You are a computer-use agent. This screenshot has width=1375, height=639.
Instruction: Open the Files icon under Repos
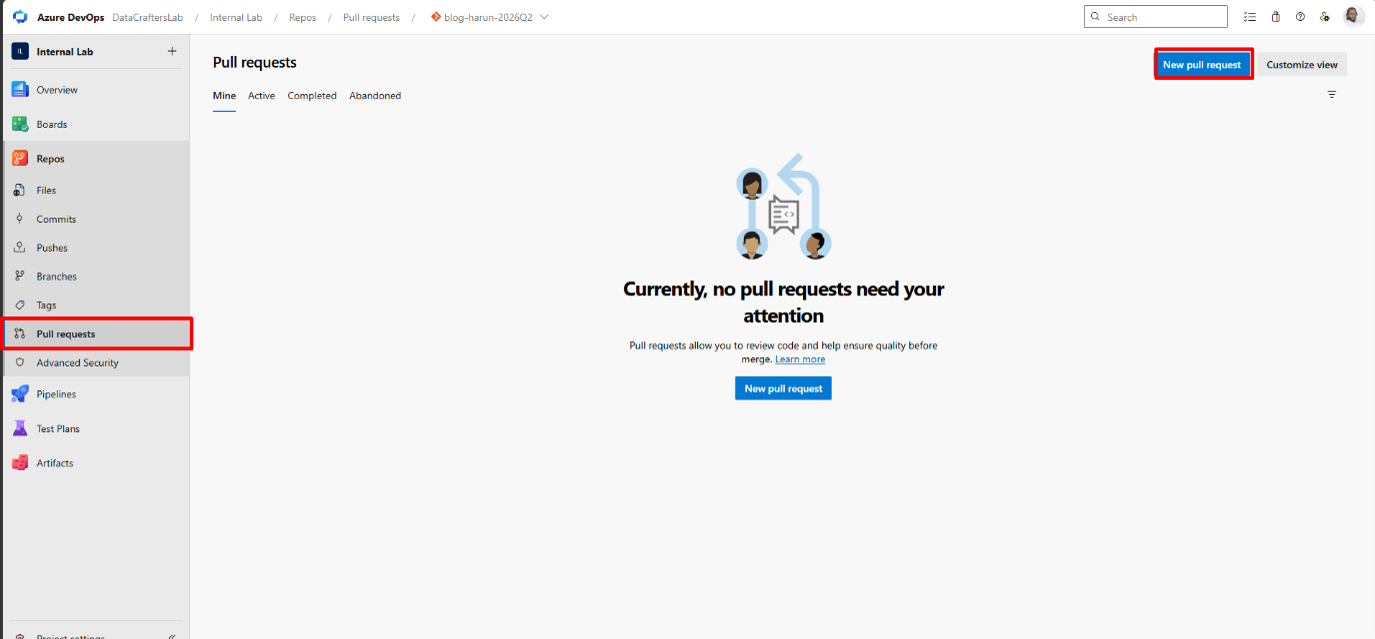click(19, 190)
